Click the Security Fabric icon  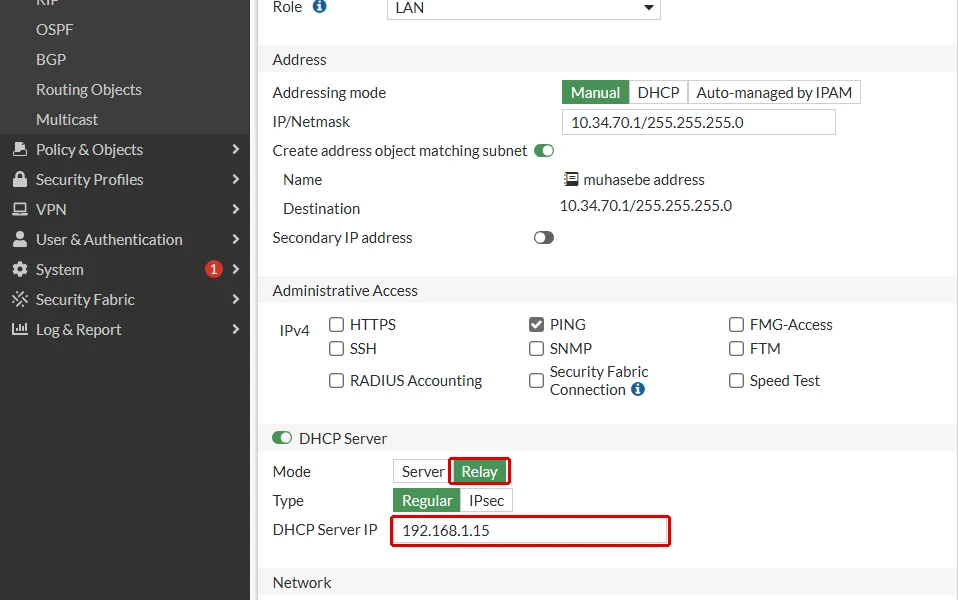[20, 299]
